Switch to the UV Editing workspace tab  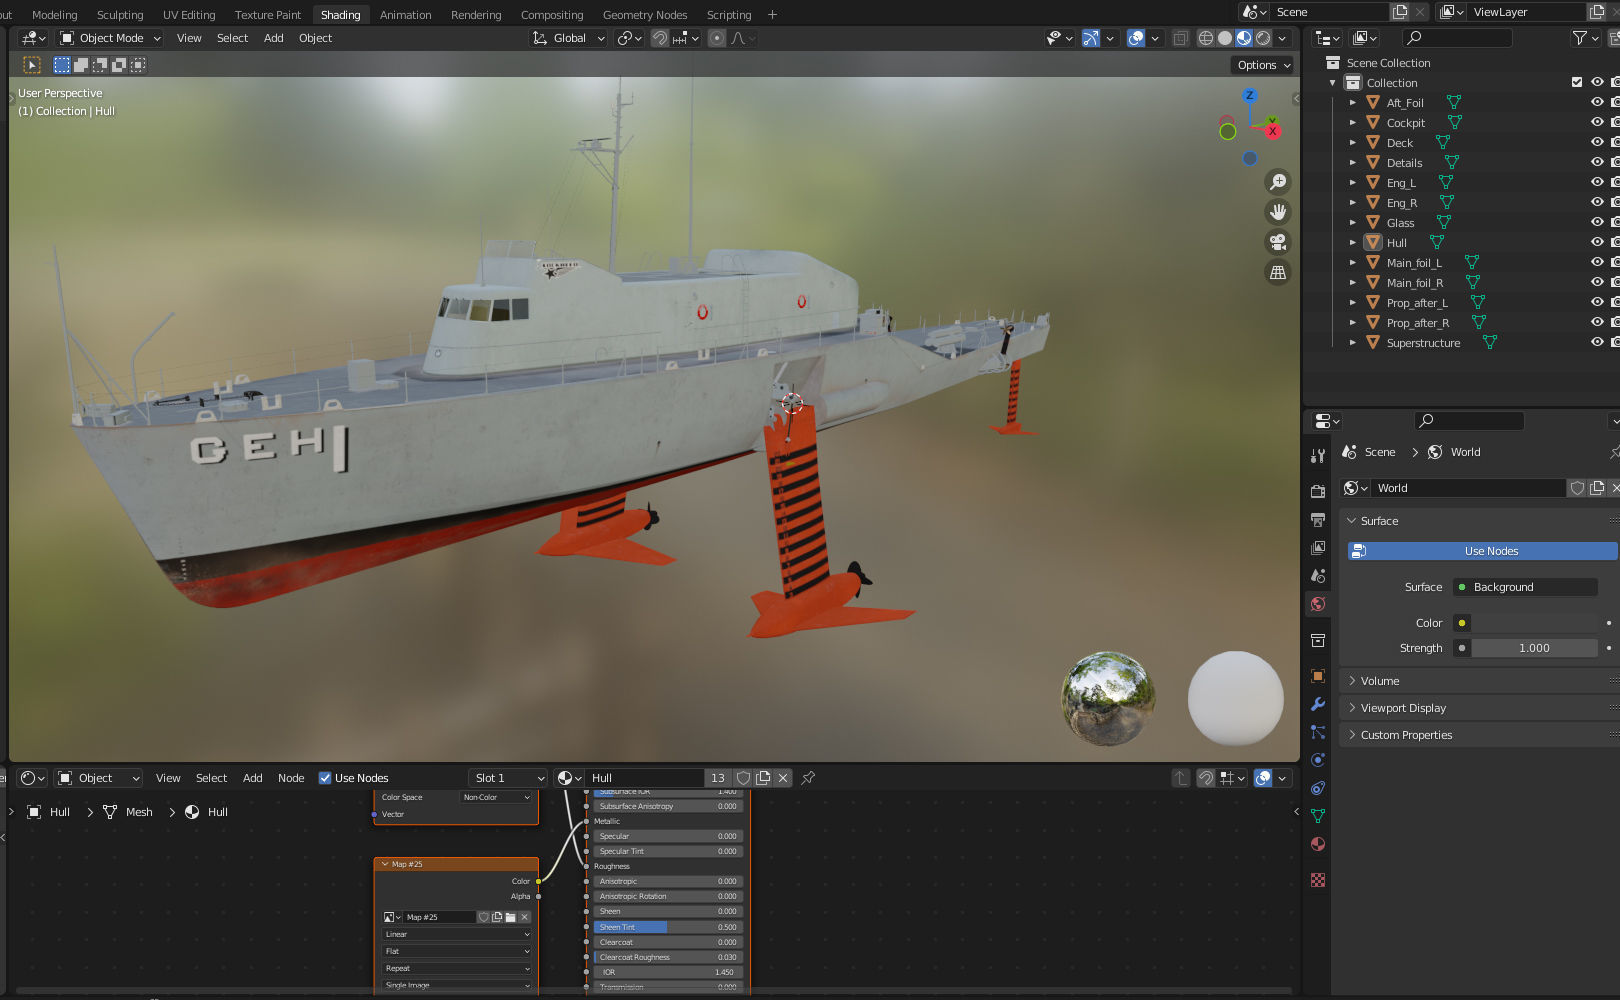[189, 15]
